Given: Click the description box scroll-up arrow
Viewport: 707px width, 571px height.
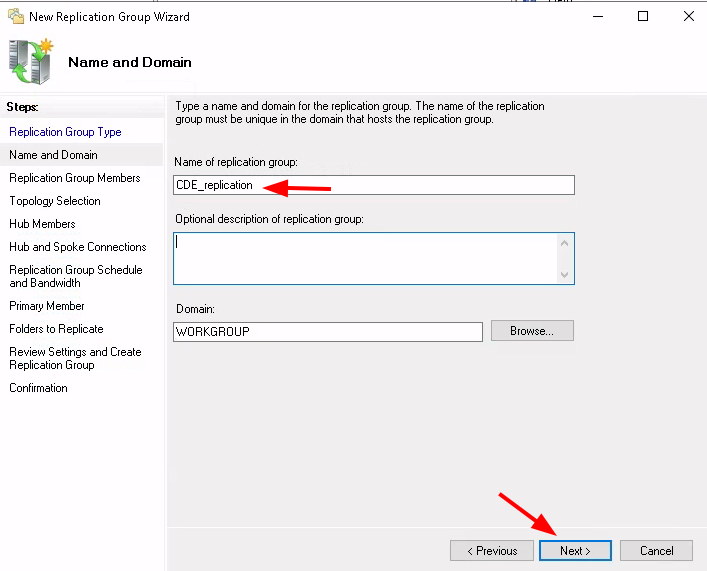Looking at the screenshot, I should click(x=564, y=244).
